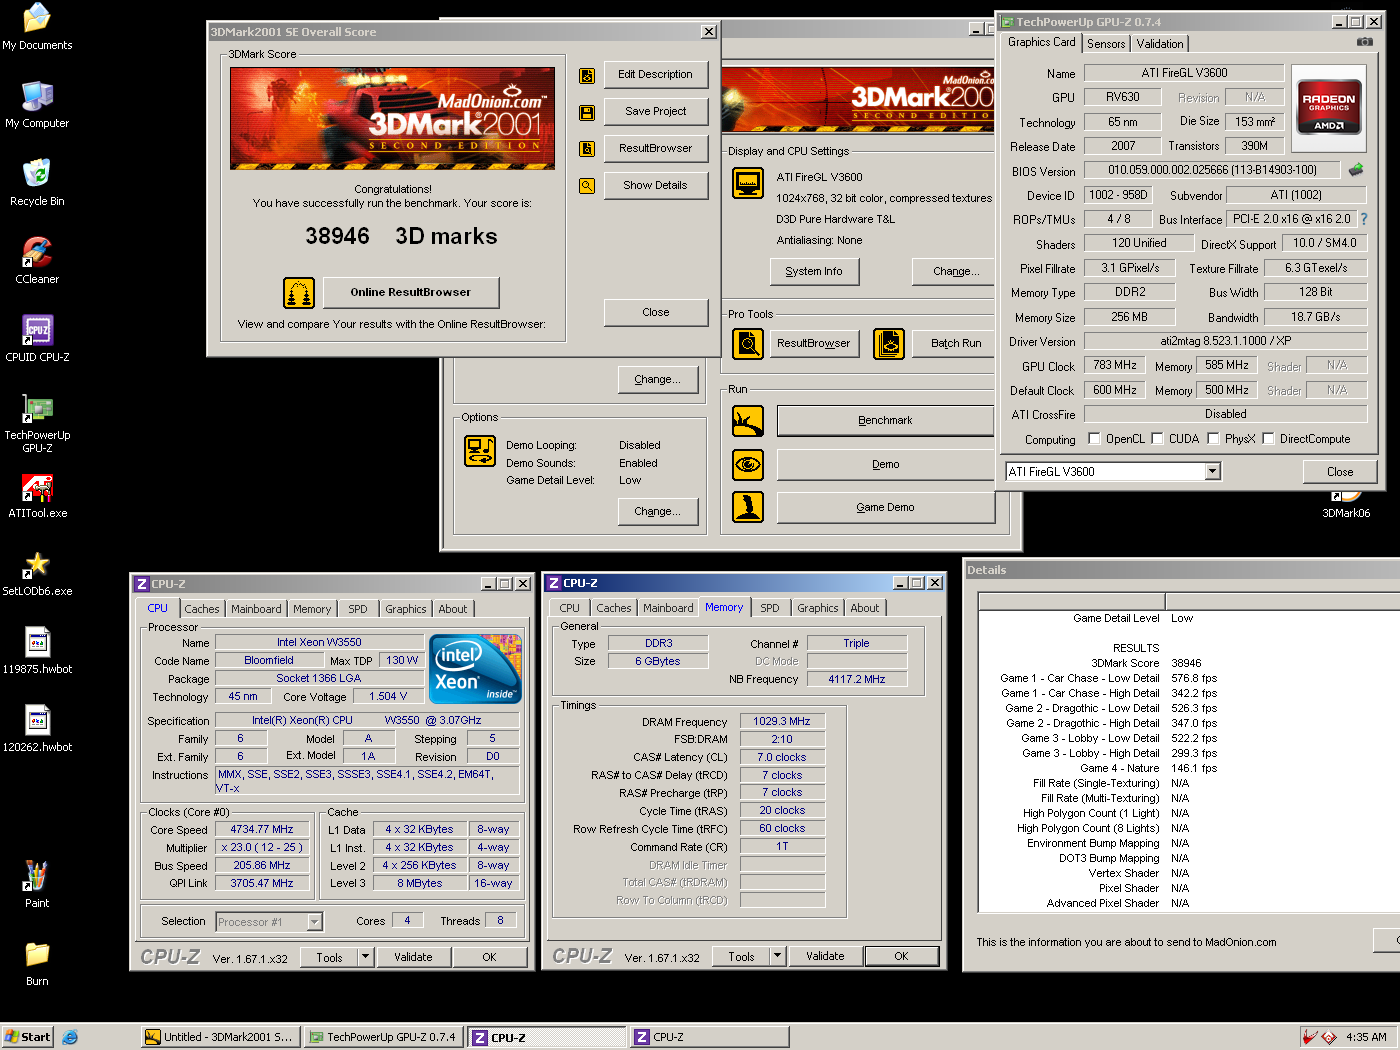This screenshot has height=1050, width=1400.
Task: Click Demo eye icon
Action: [x=748, y=464]
